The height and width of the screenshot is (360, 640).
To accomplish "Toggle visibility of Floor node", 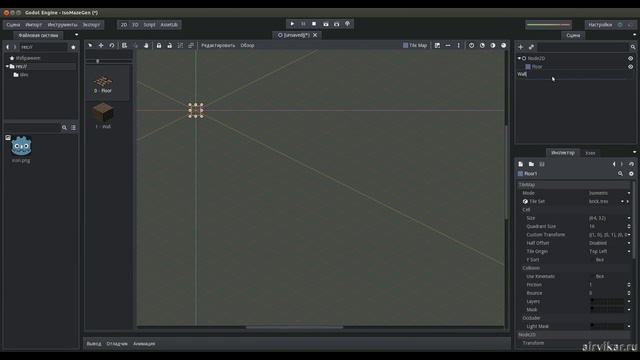I will click(631, 67).
